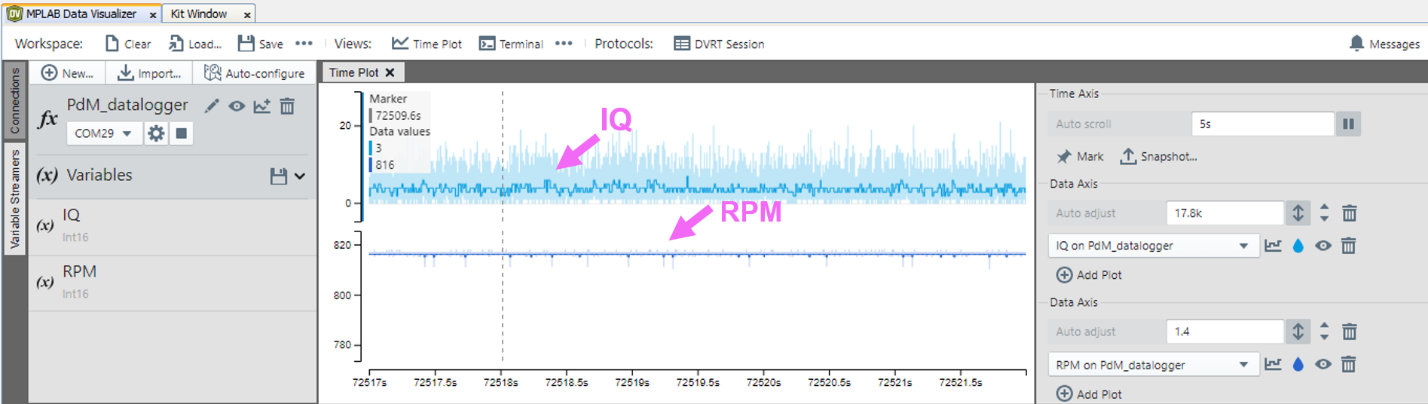The image size is (1428, 404).
Task: Open plot style icon for RPM plot
Action: pyautogui.click(x=1274, y=365)
